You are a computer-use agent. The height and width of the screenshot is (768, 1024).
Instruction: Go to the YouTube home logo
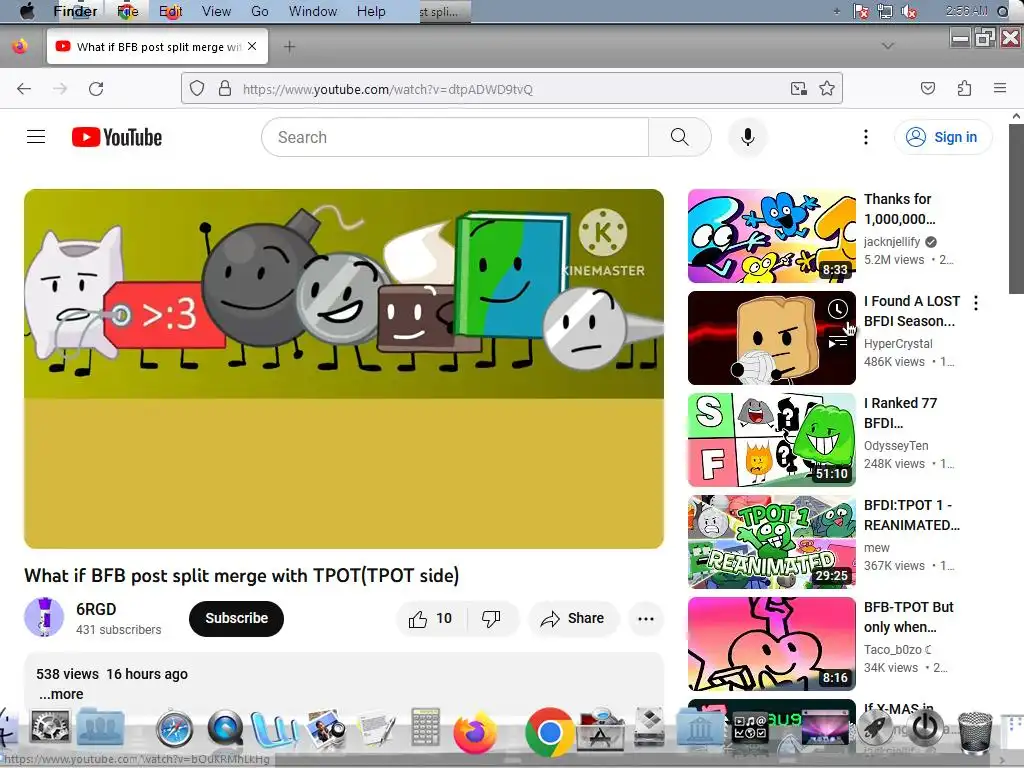point(117,137)
